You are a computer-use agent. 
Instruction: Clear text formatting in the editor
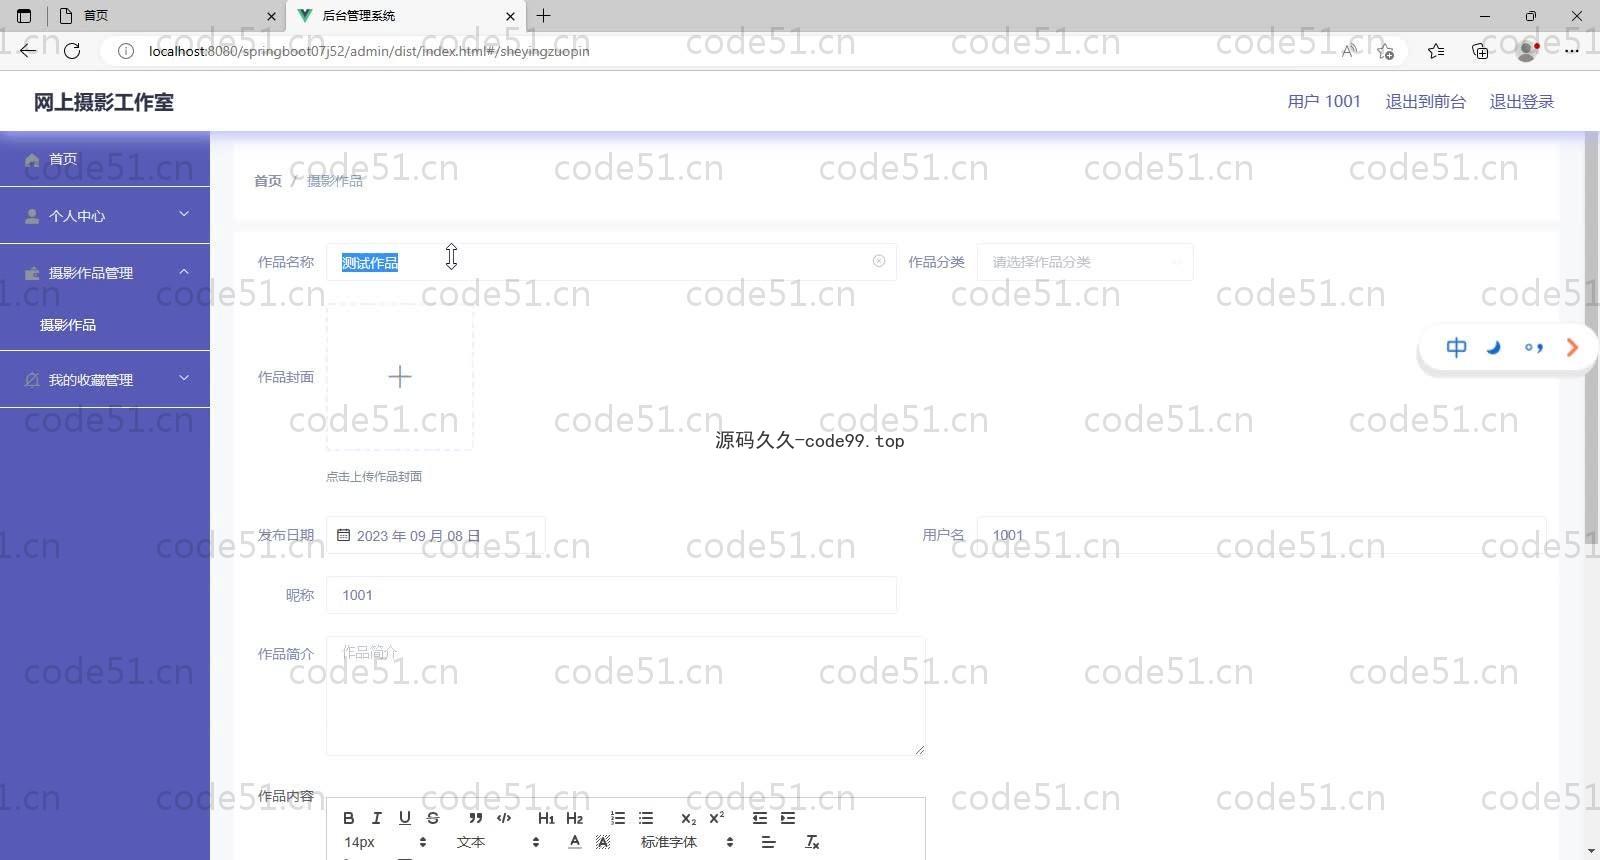pos(812,842)
